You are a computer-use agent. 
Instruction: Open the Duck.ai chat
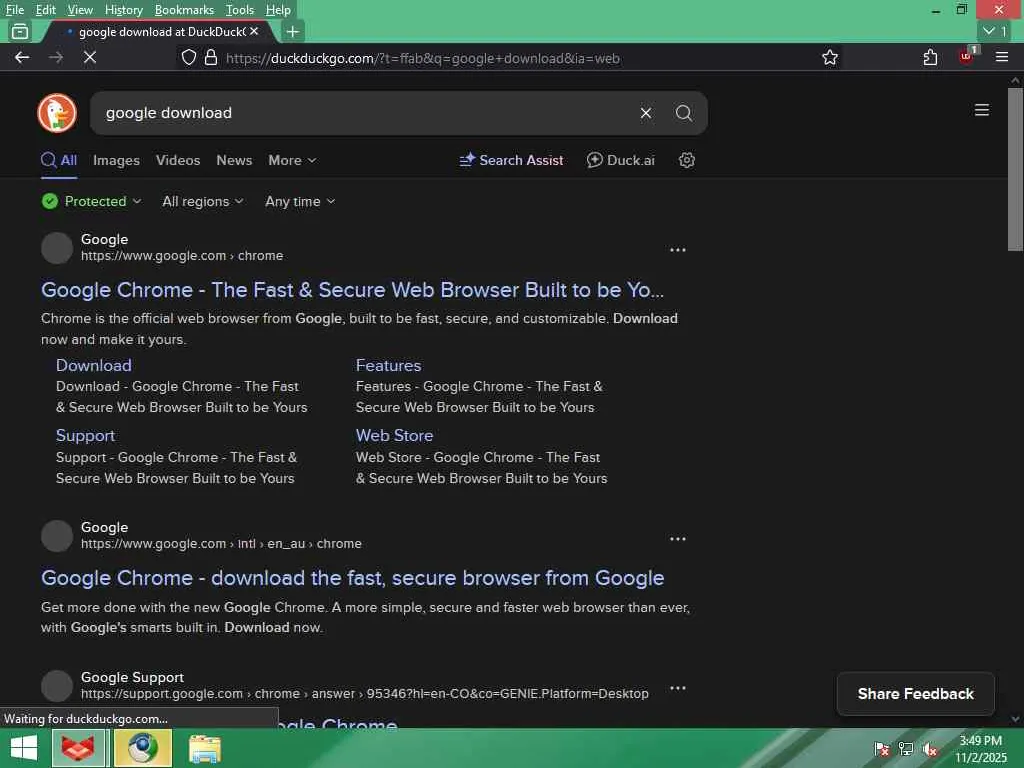pyautogui.click(x=620, y=160)
